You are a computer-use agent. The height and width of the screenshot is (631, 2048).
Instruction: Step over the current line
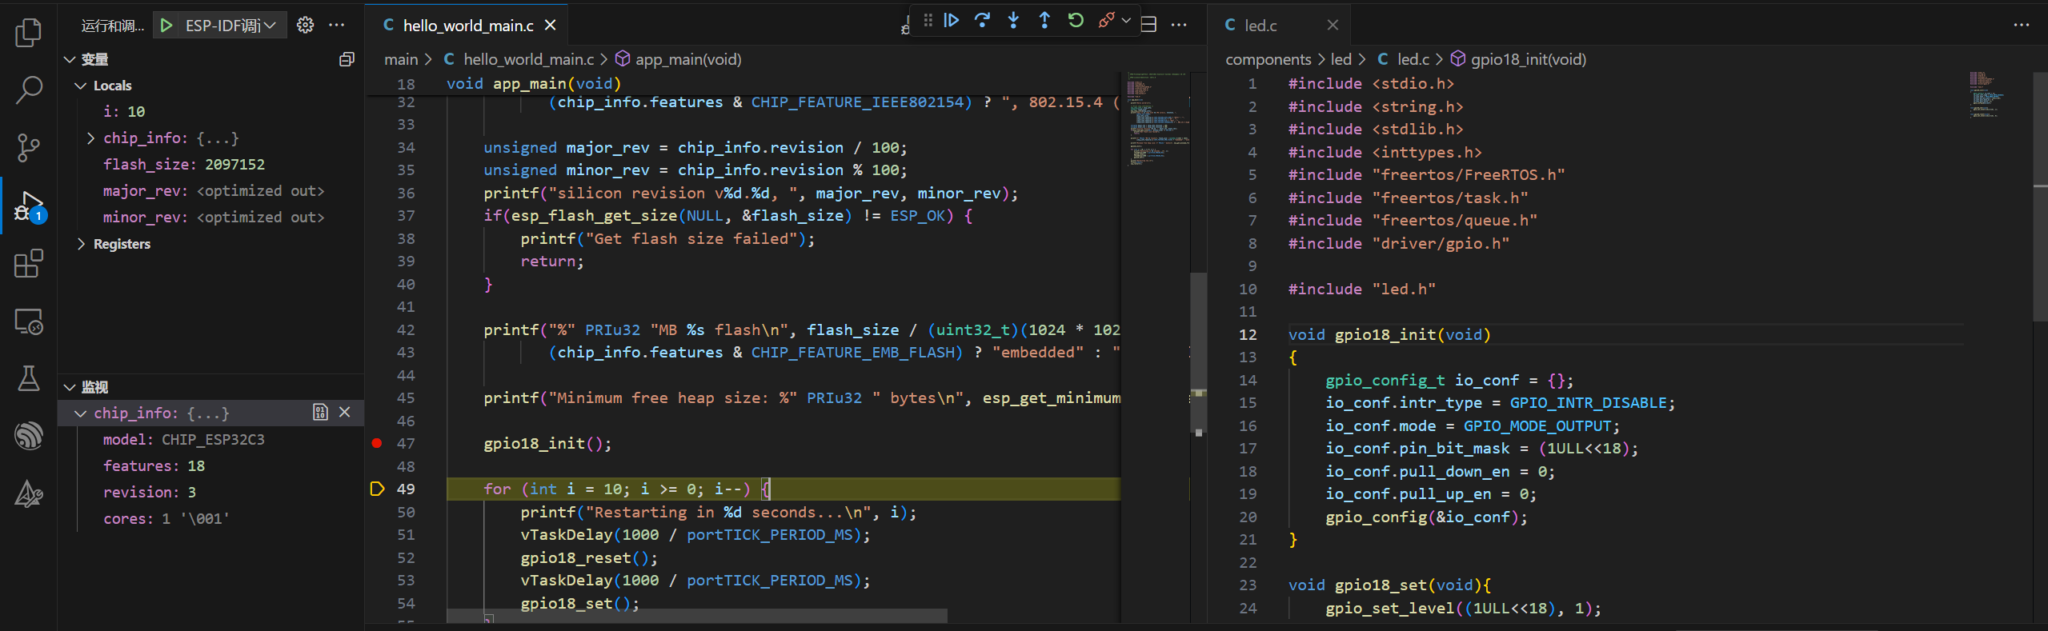point(982,20)
